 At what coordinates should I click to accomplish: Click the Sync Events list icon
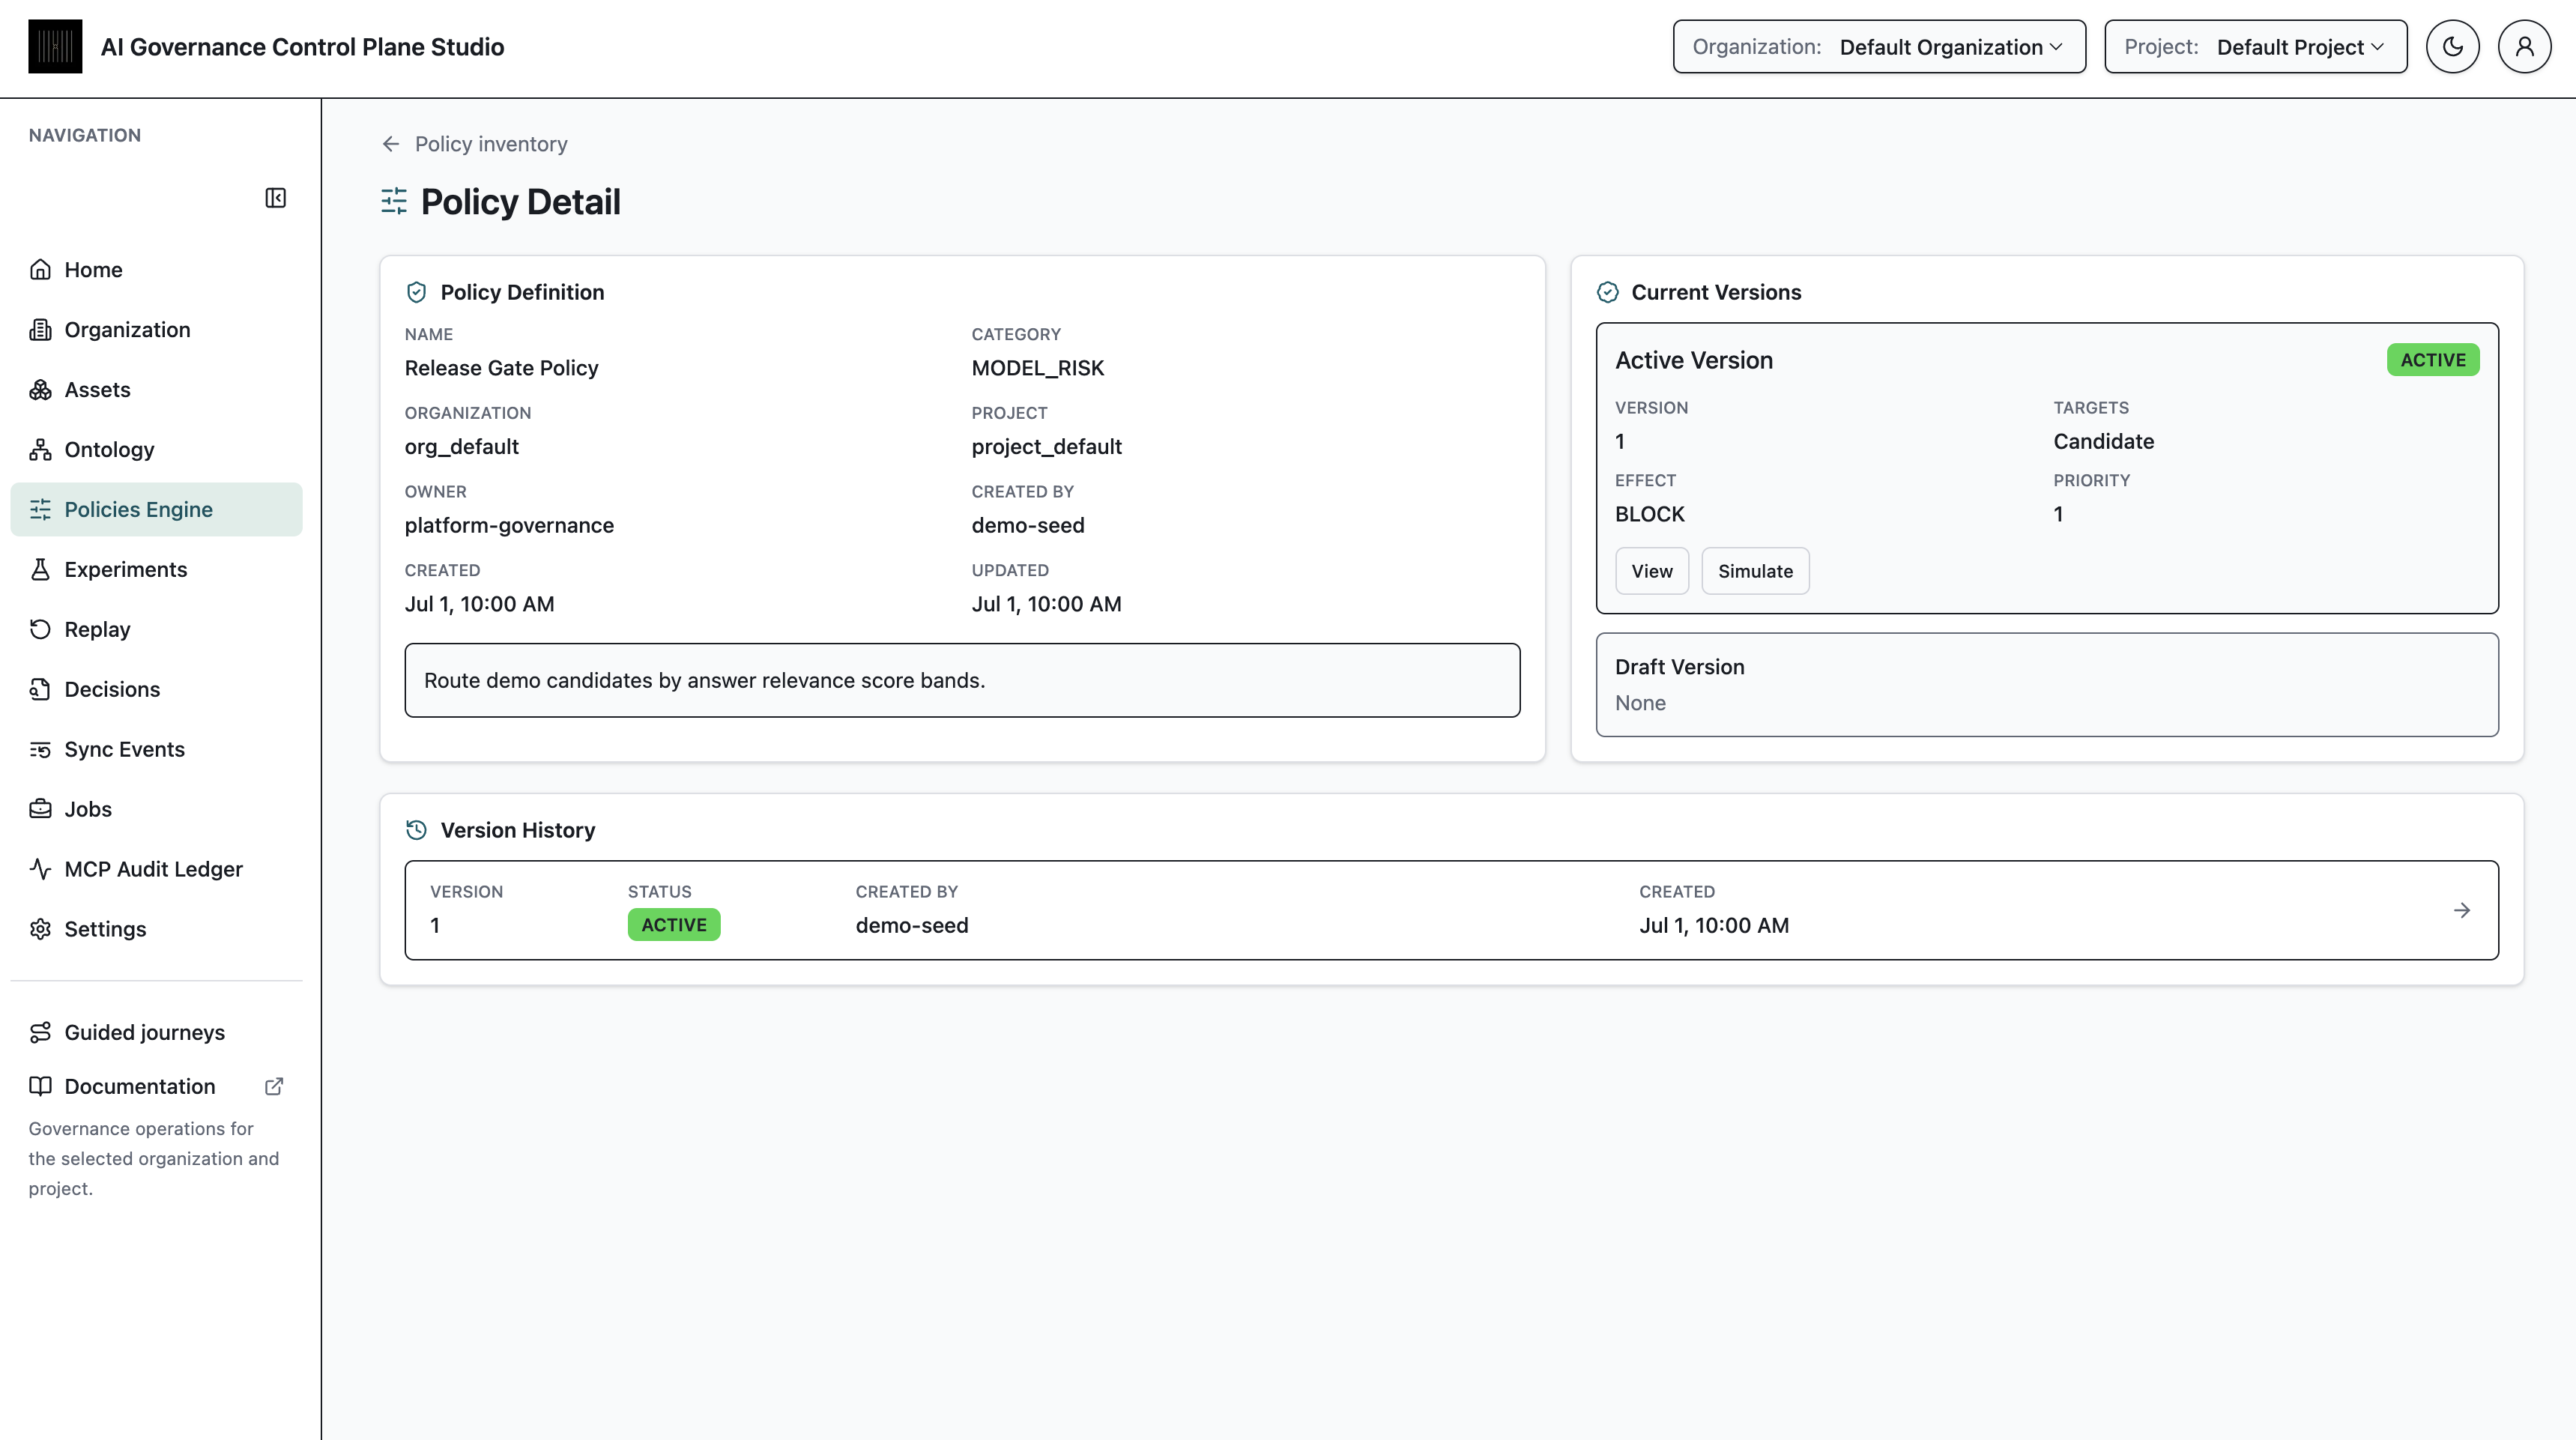point(40,750)
